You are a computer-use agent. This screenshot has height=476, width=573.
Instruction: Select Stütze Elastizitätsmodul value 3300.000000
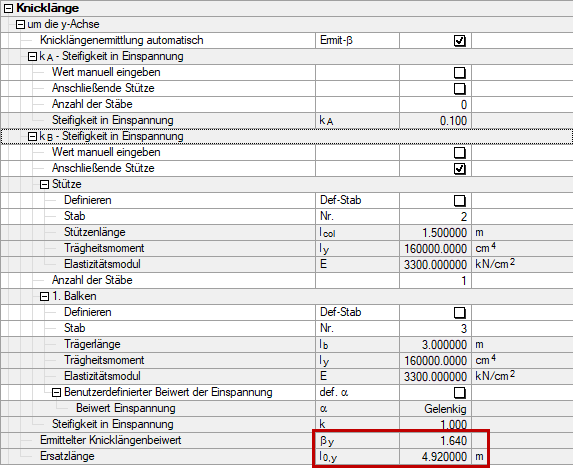click(x=435, y=264)
